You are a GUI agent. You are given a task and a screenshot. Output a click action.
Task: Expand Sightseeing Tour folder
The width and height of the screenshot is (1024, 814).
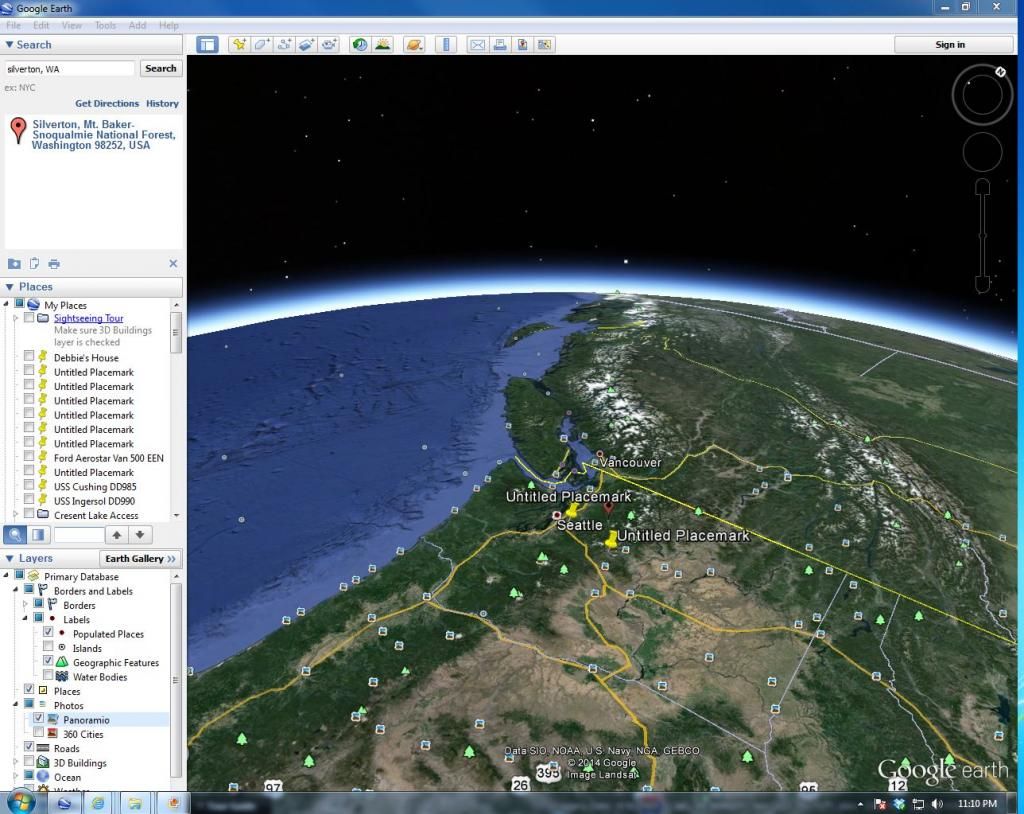click(16, 318)
